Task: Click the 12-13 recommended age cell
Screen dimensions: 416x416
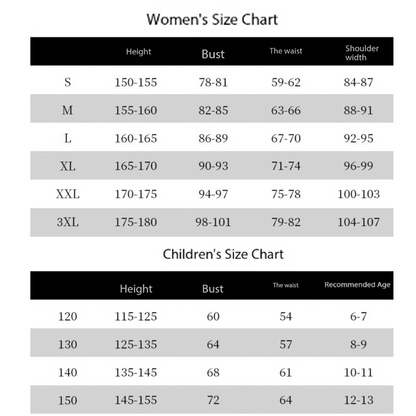Action: 359,400
